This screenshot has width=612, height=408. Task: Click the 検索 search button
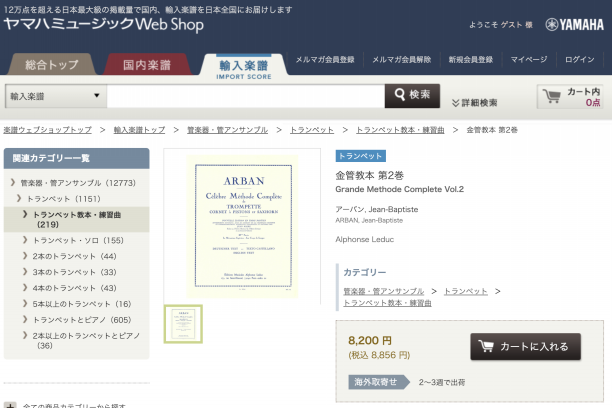click(412, 96)
